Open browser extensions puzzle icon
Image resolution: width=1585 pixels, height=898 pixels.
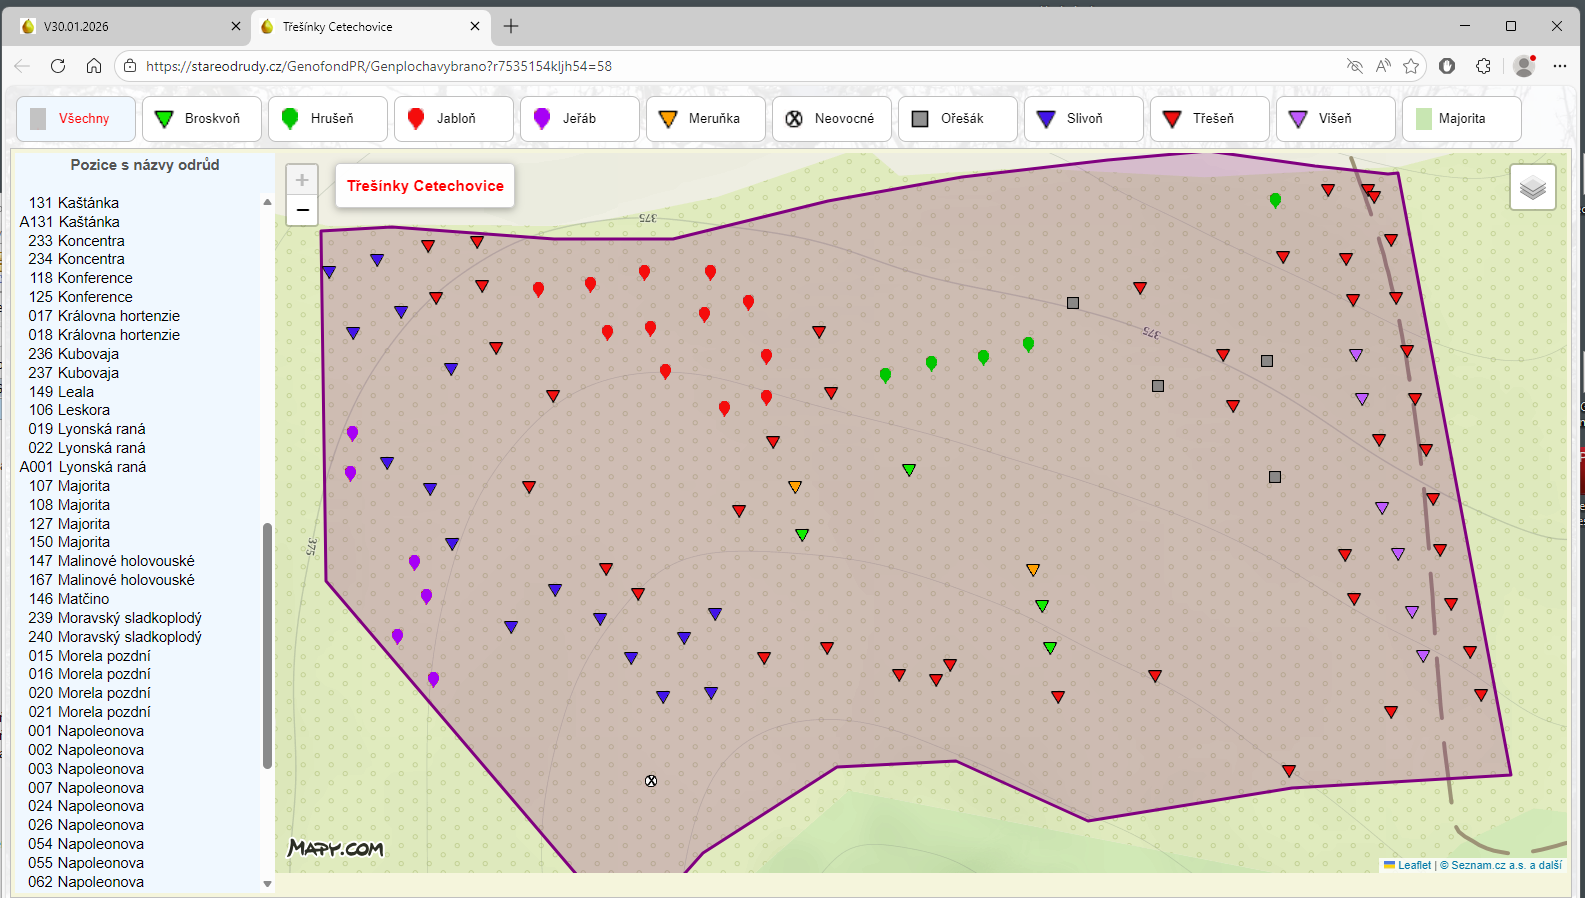tap(1483, 66)
